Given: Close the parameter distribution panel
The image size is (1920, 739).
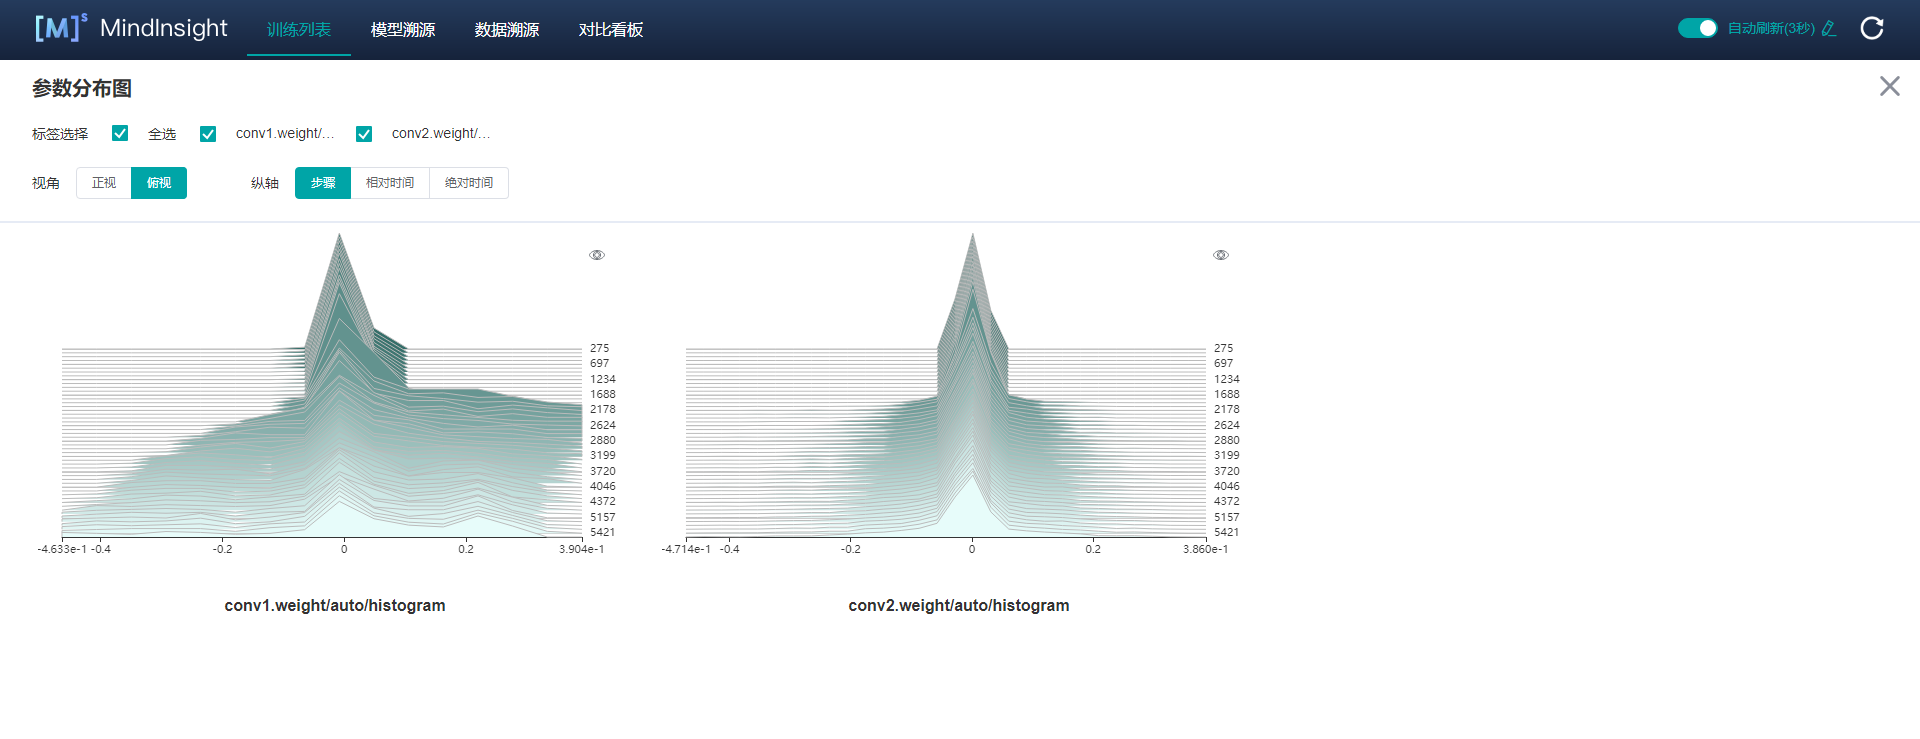Looking at the screenshot, I should pyautogui.click(x=1889, y=86).
